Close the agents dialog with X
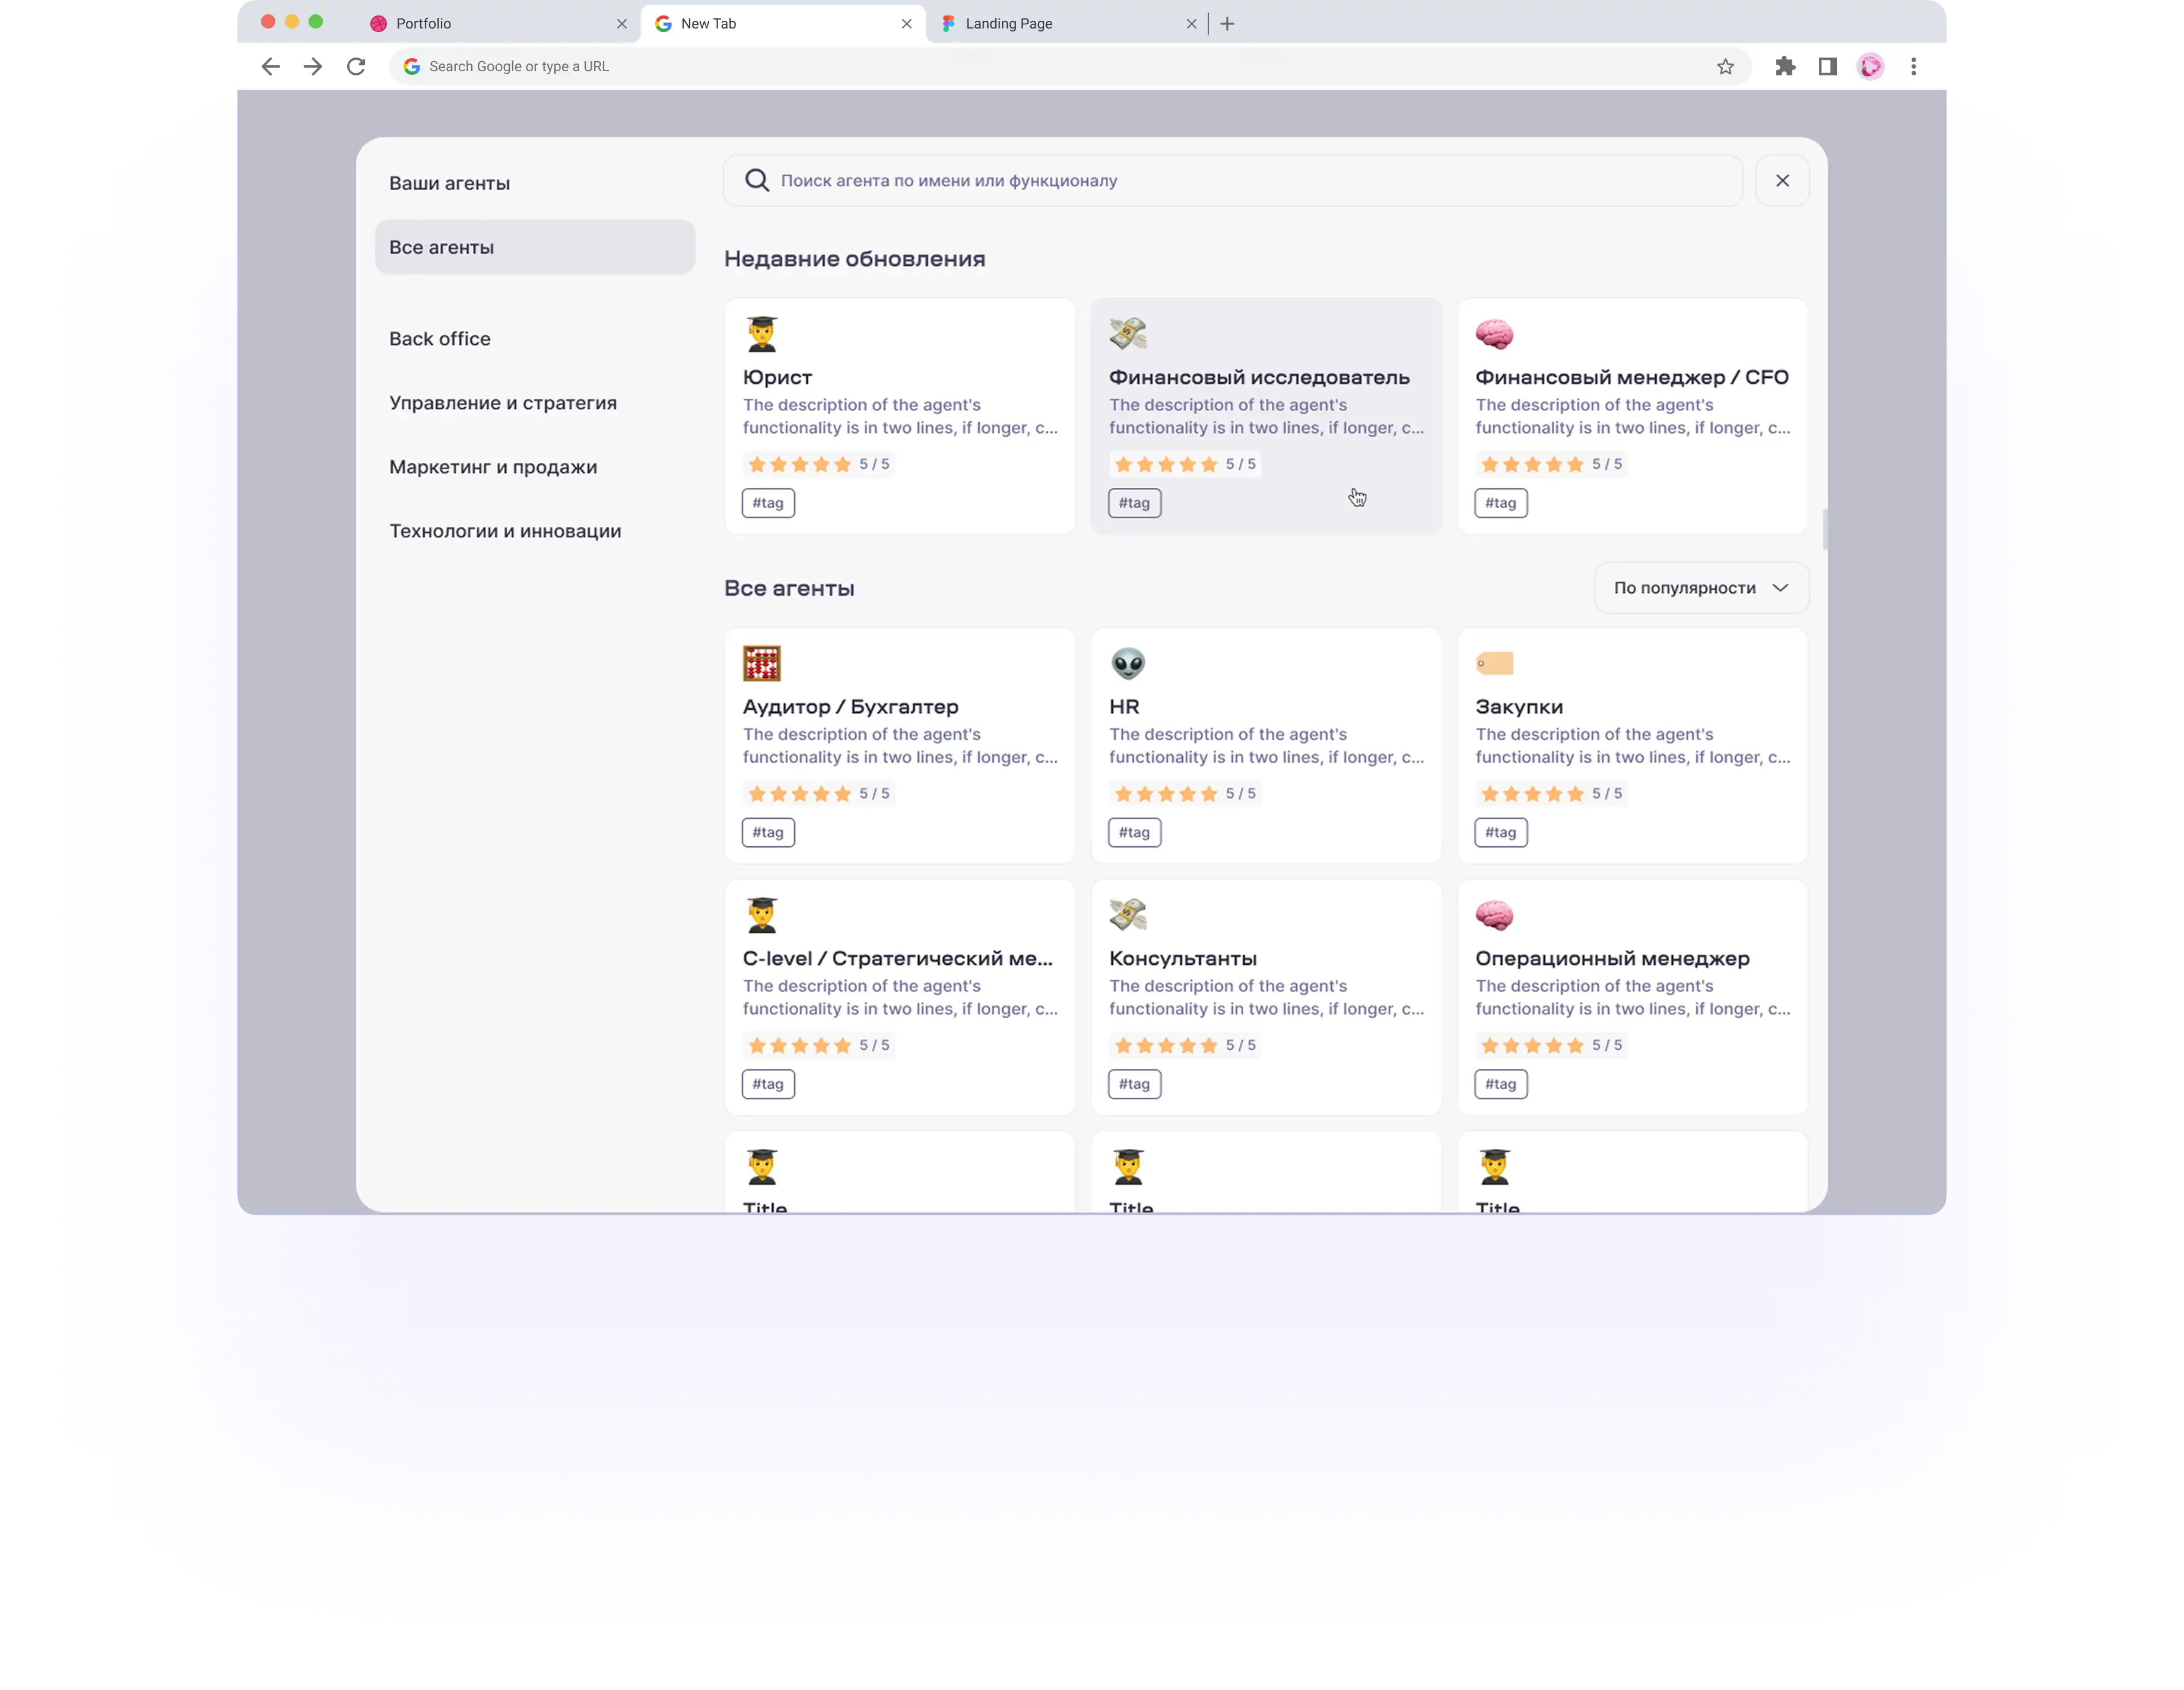 [x=1782, y=180]
